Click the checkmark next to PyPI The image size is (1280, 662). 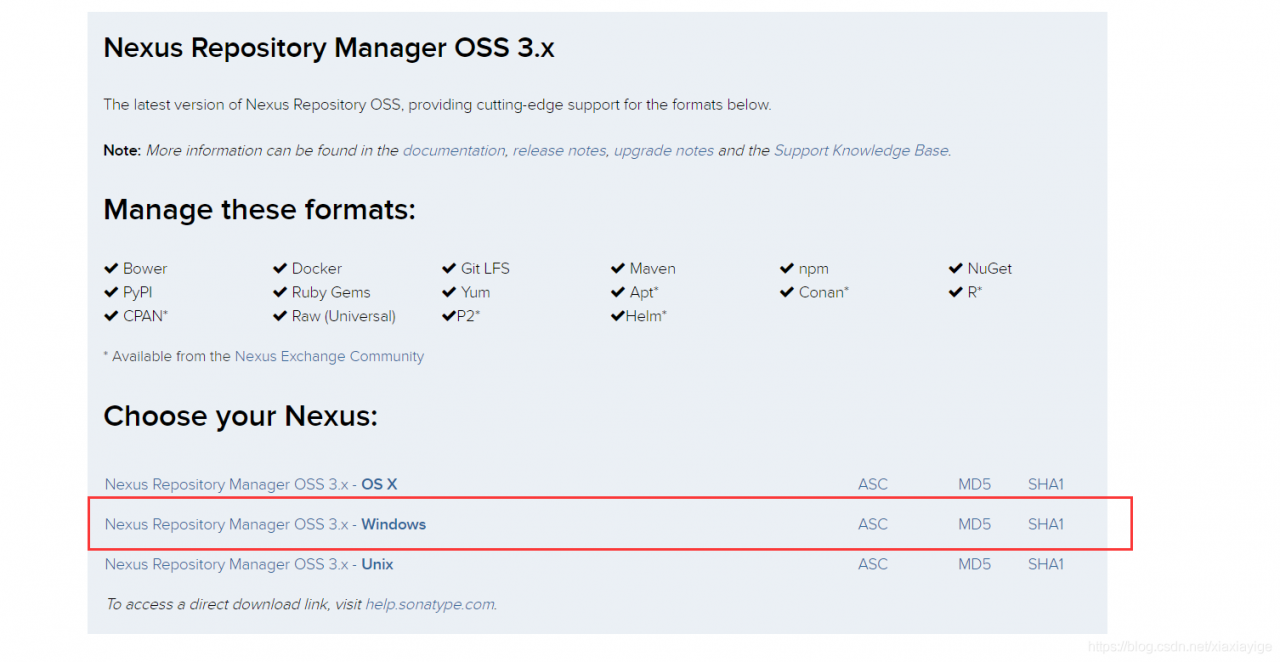[x=111, y=292]
